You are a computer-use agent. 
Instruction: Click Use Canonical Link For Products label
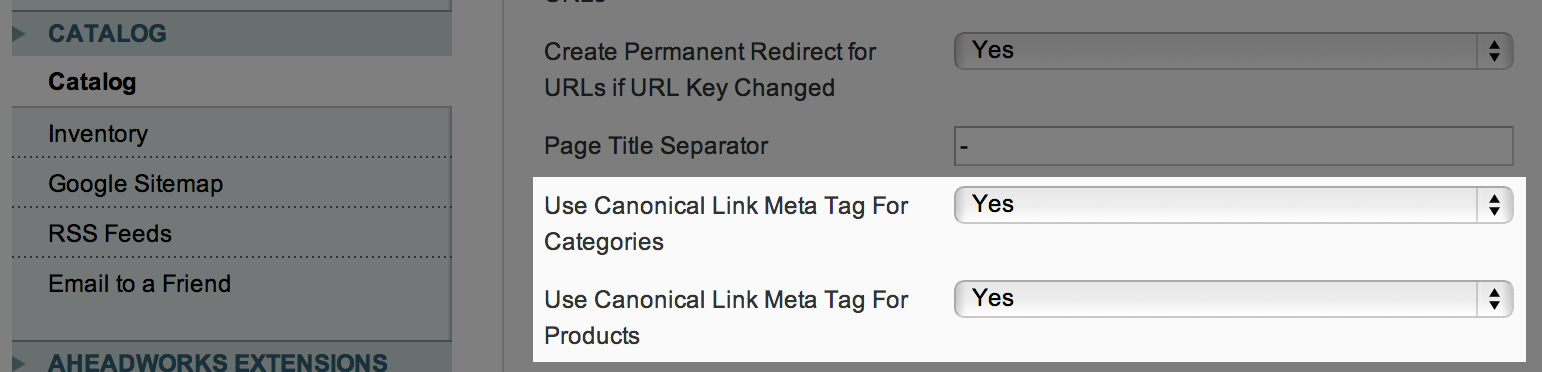tap(726, 317)
